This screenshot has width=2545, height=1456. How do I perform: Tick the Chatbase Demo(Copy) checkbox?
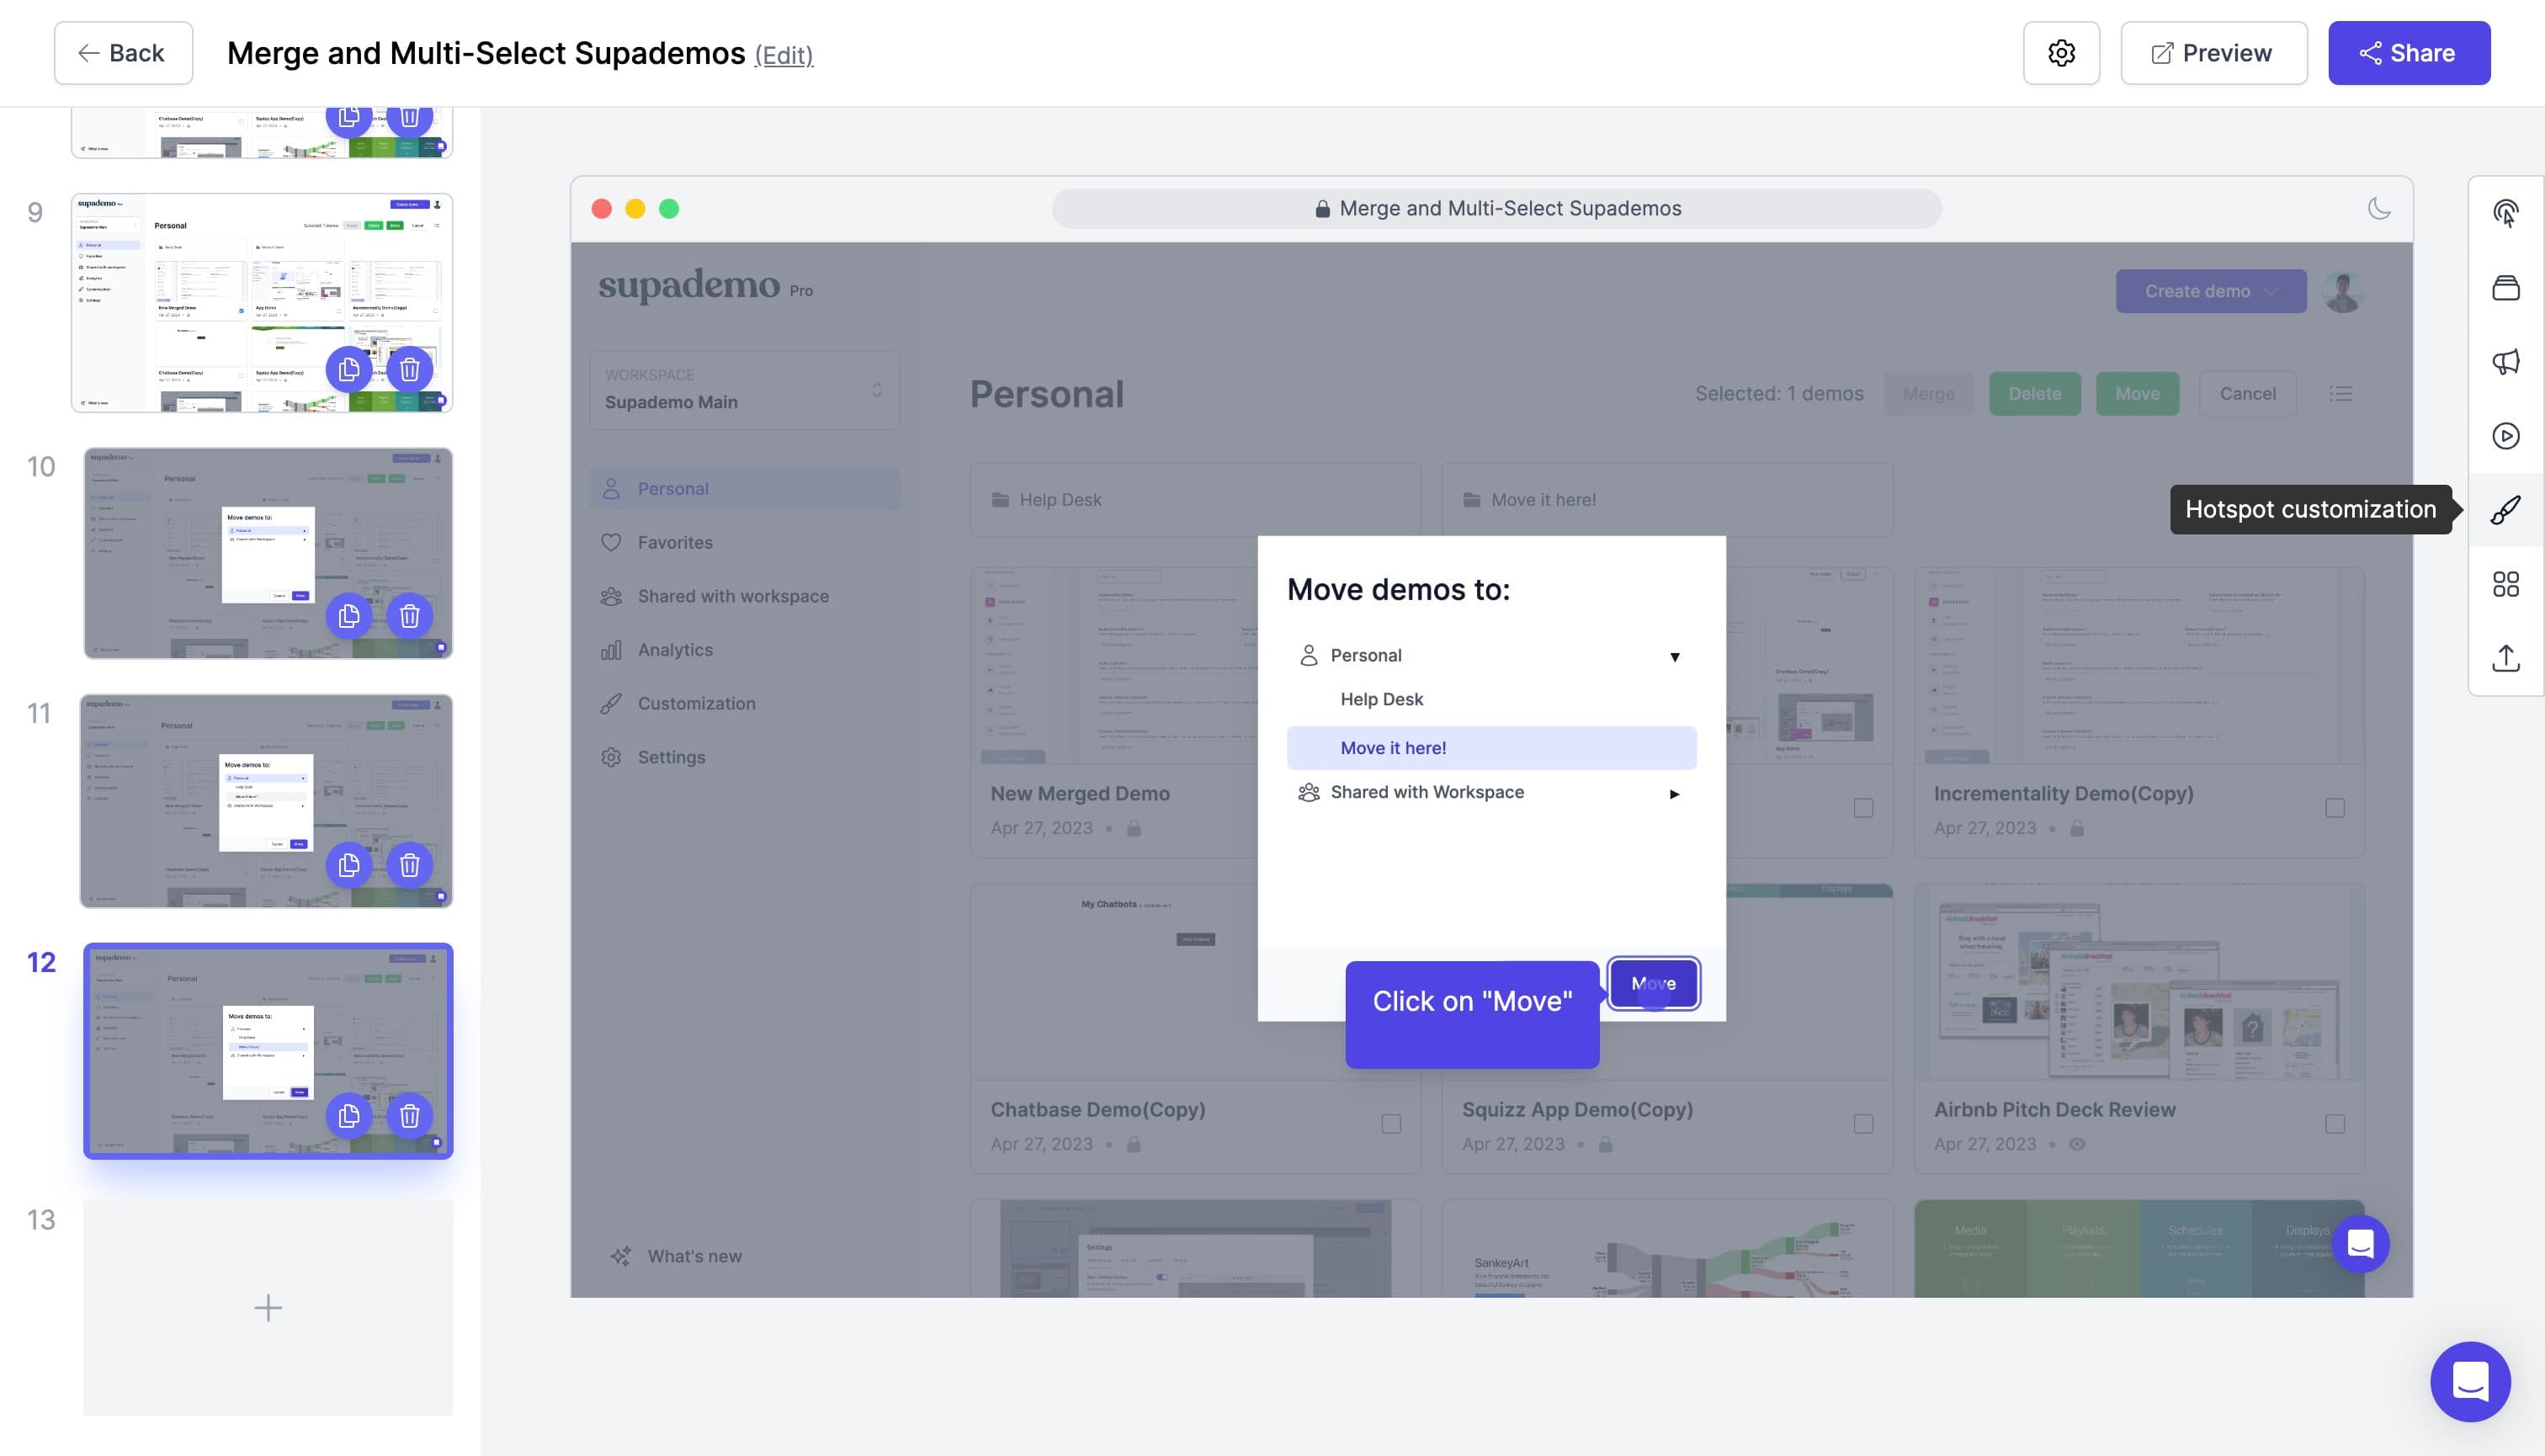tap(1391, 1124)
